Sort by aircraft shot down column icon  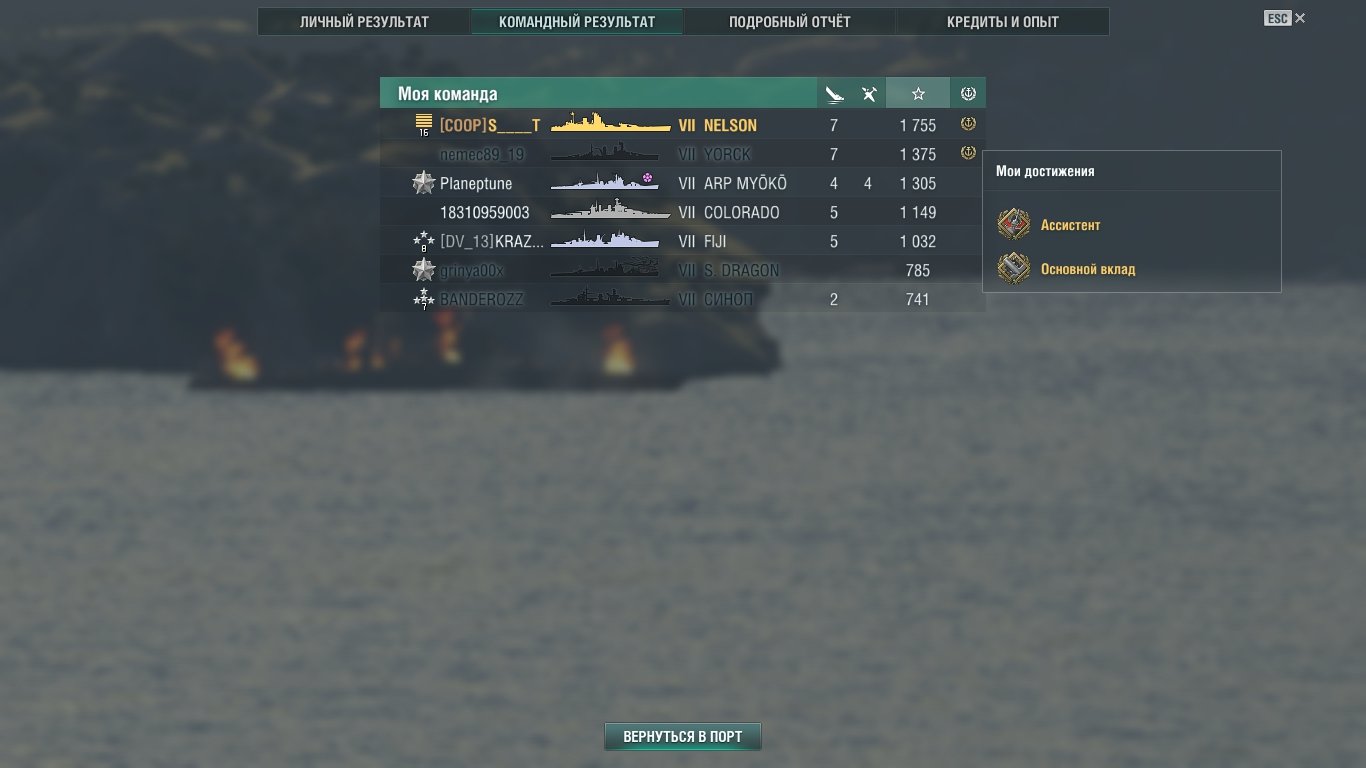(869, 94)
